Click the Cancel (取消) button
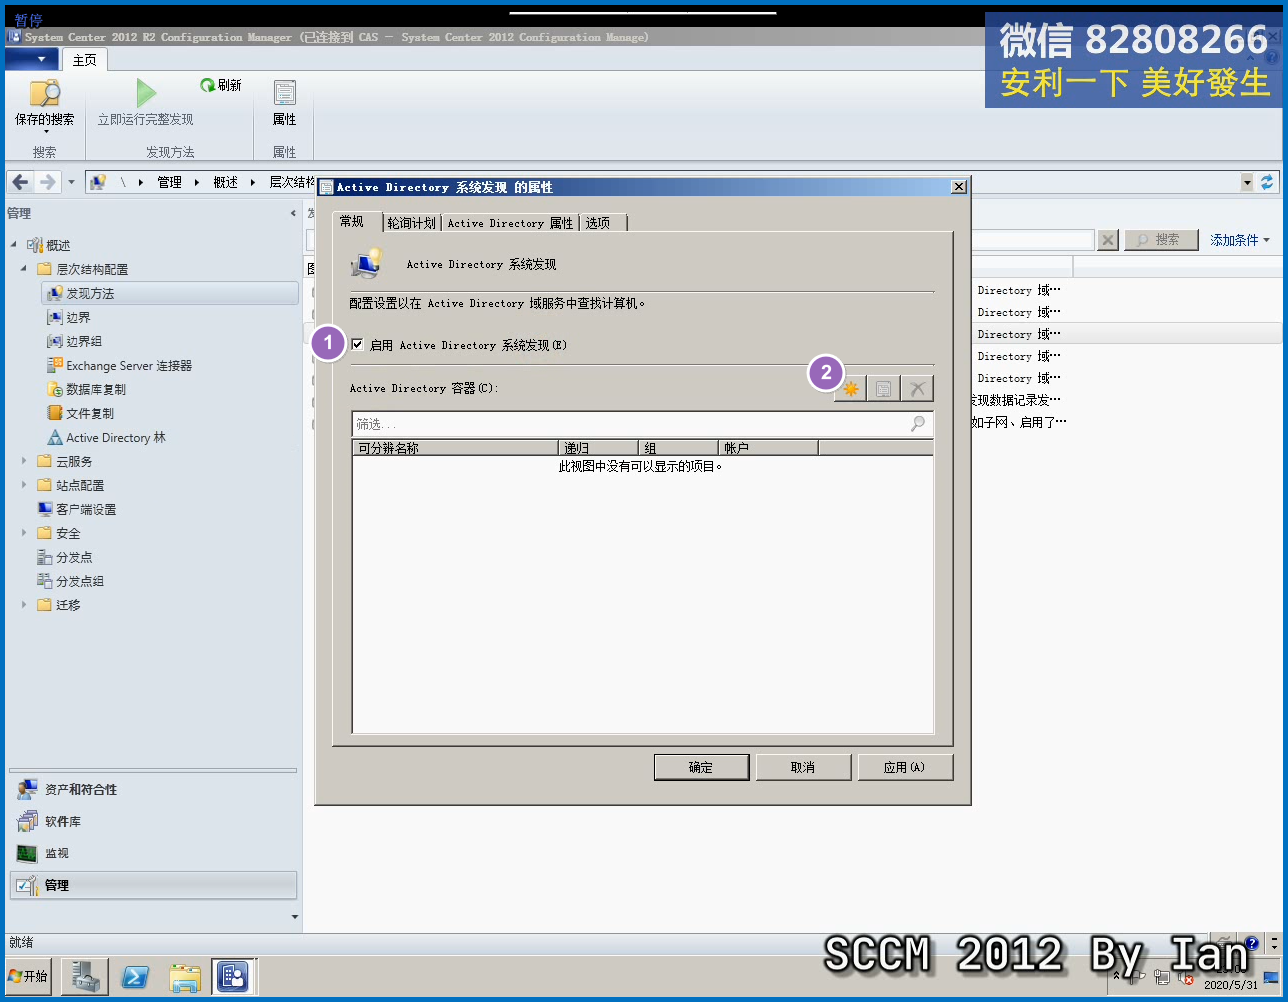The image size is (1288, 1002). (803, 767)
